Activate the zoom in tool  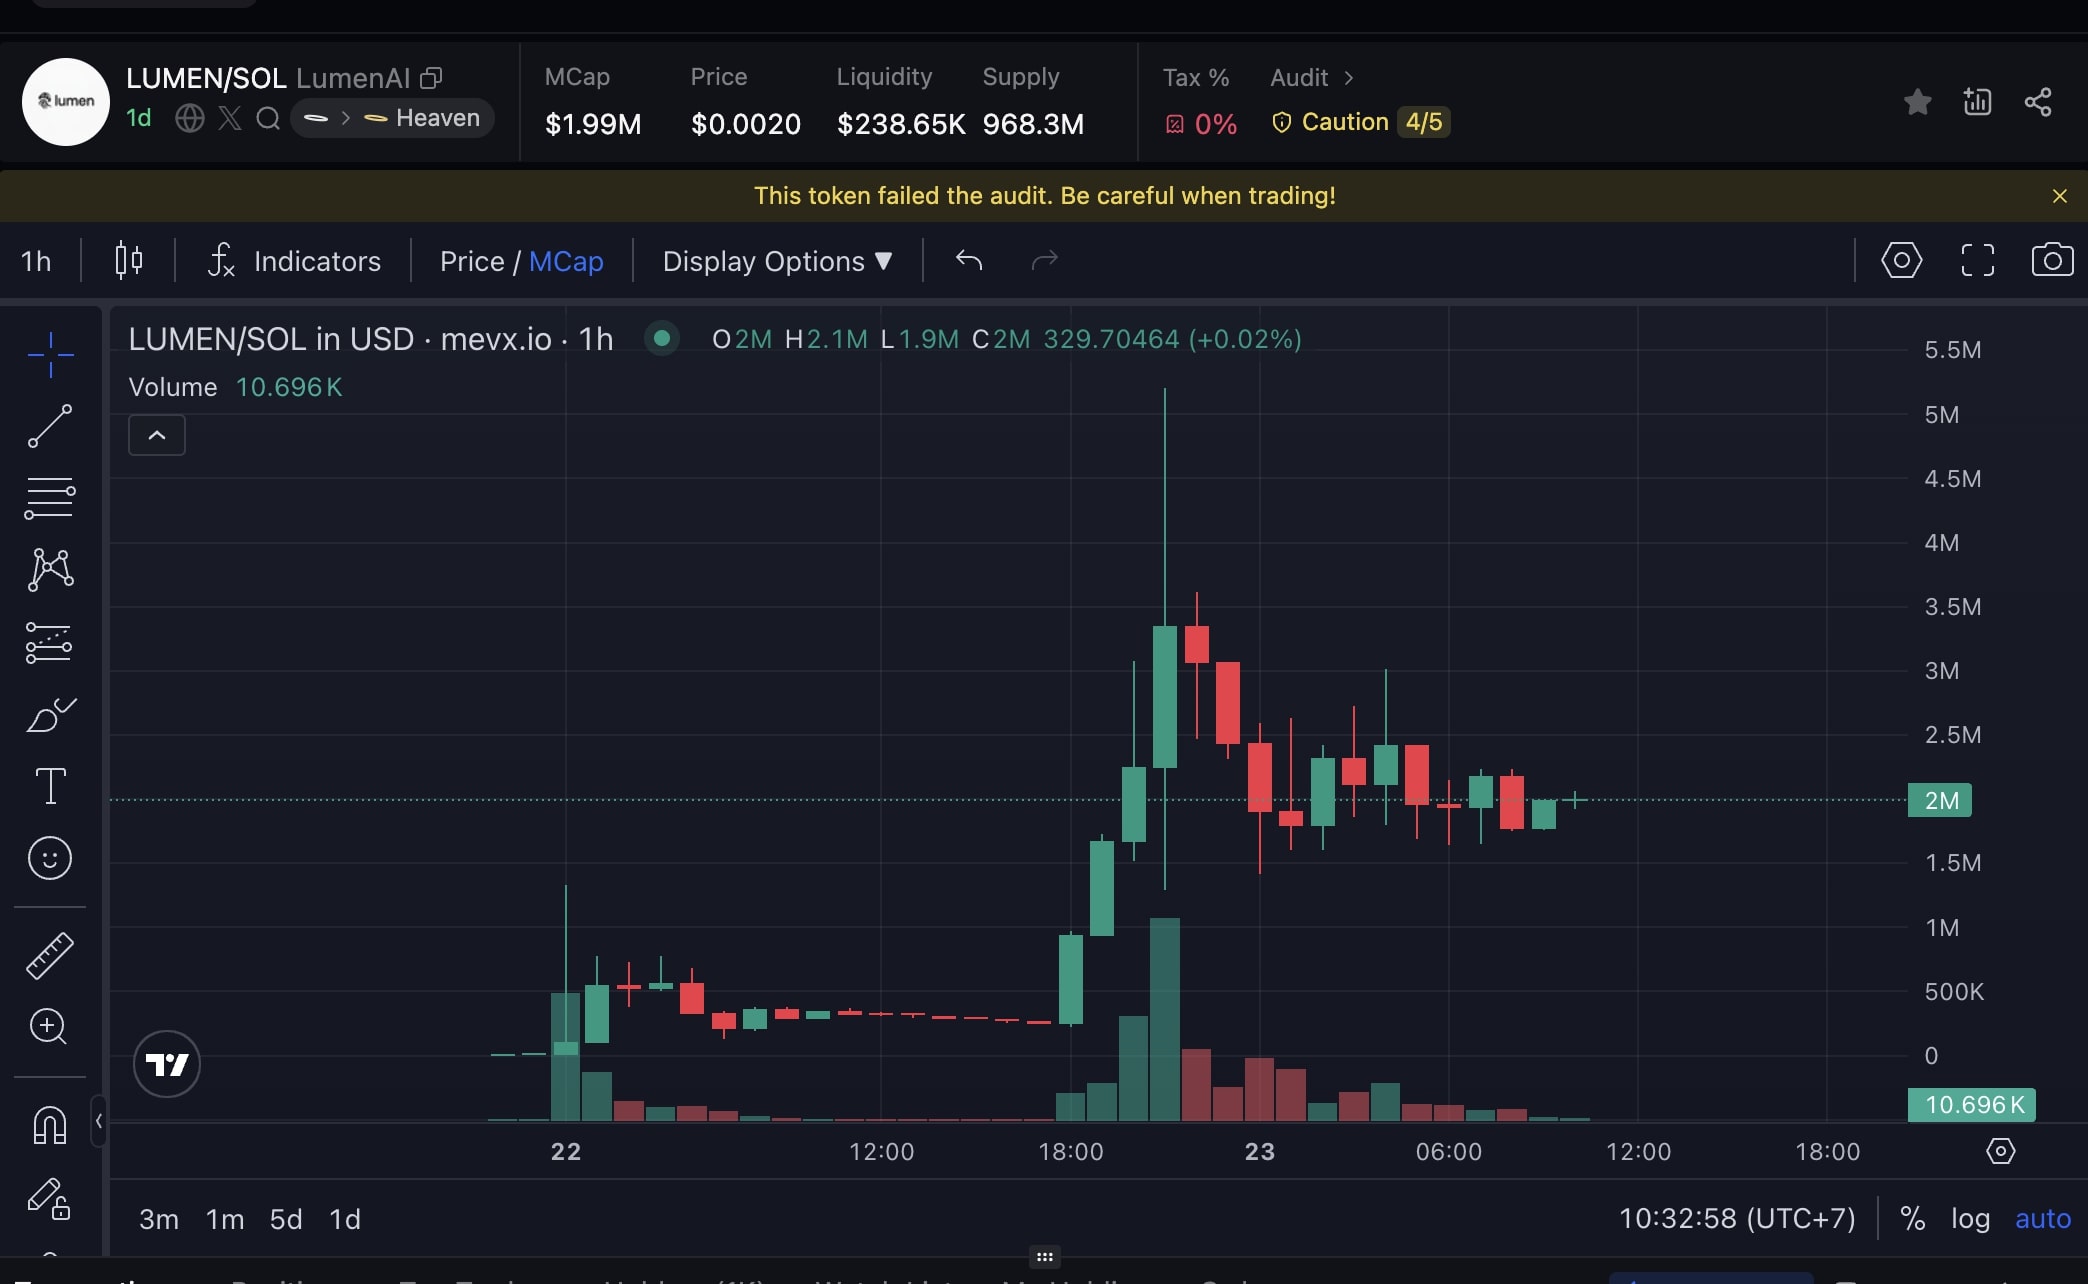pyautogui.click(x=49, y=1026)
